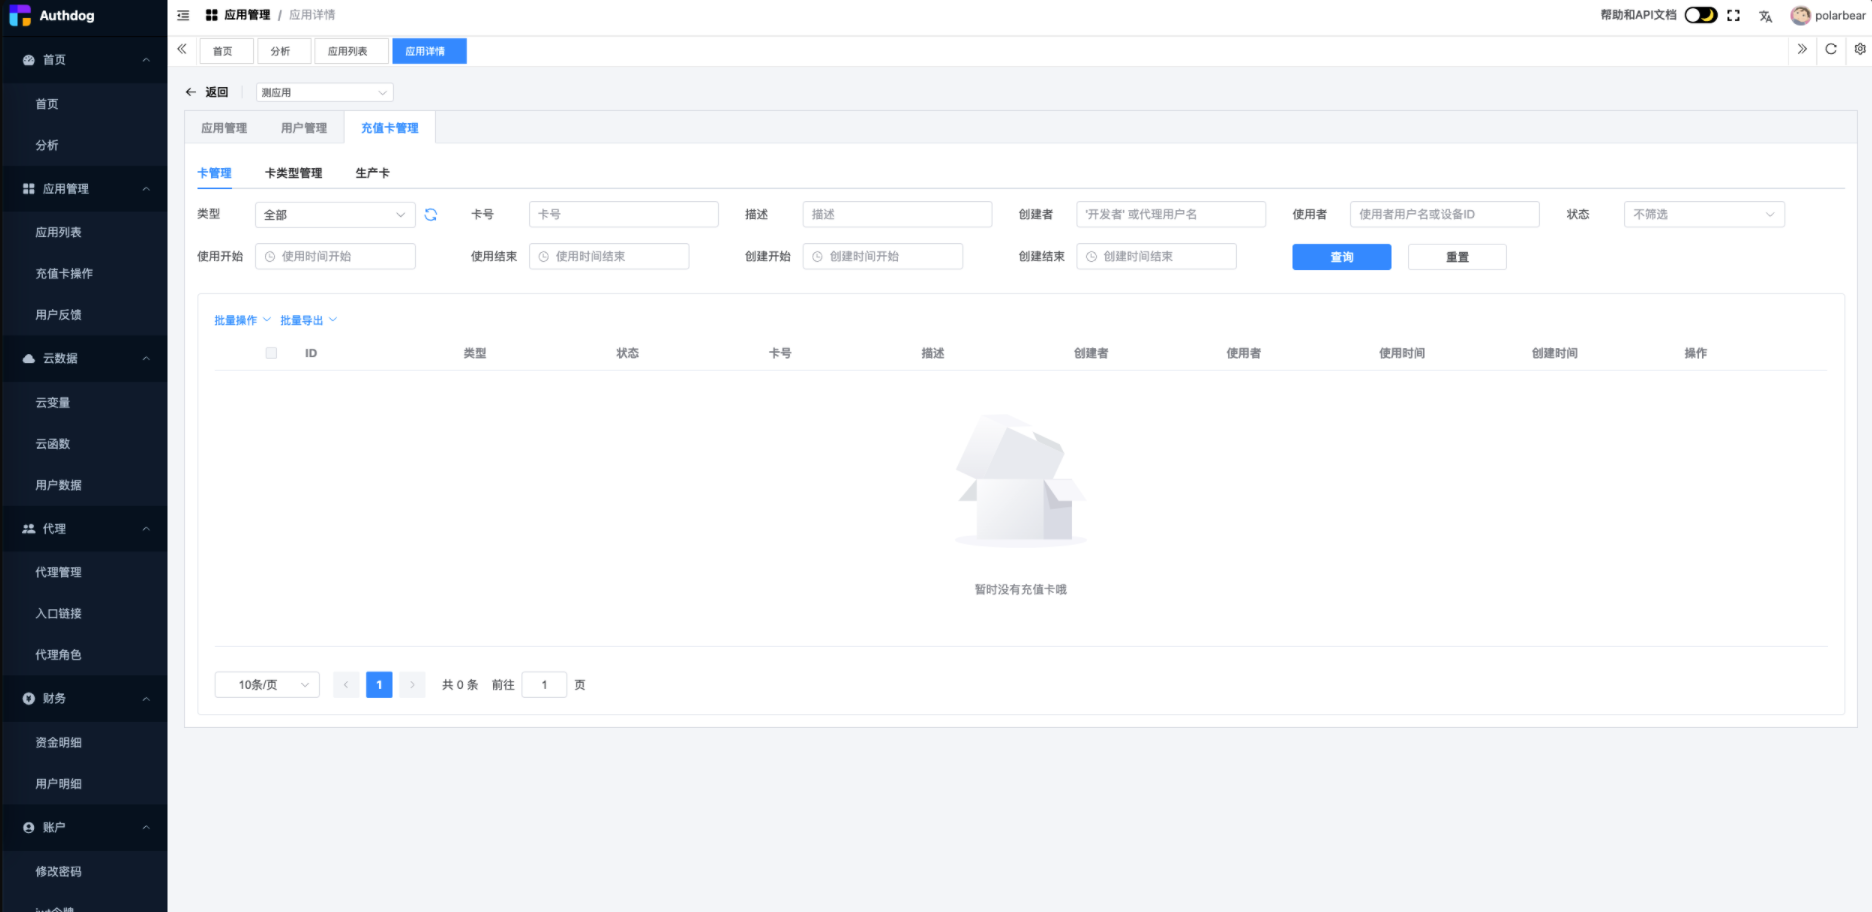The width and height of the screenshot is (1872, 912).
Task: Open the 类型 dropdown showing 全部
Action: coord(335,215)
